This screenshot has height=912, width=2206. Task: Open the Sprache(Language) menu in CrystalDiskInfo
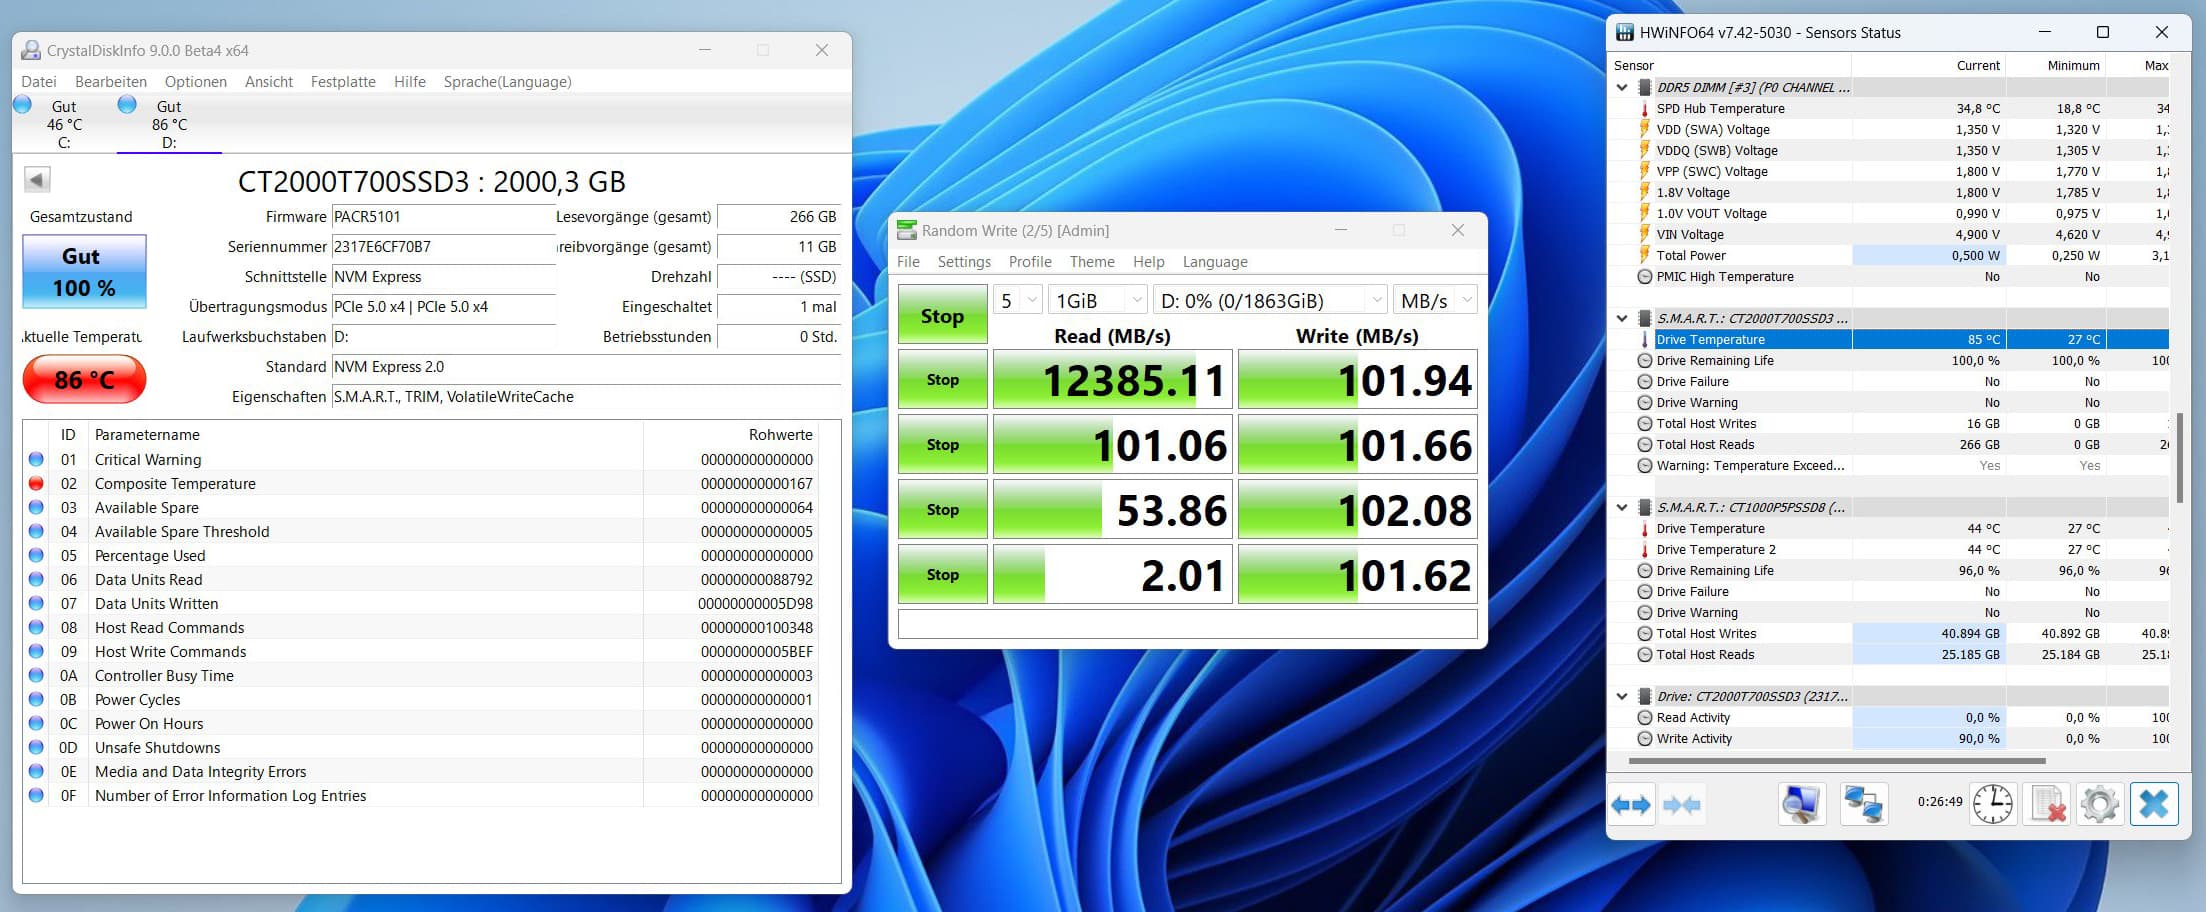[x=507, y=82]
